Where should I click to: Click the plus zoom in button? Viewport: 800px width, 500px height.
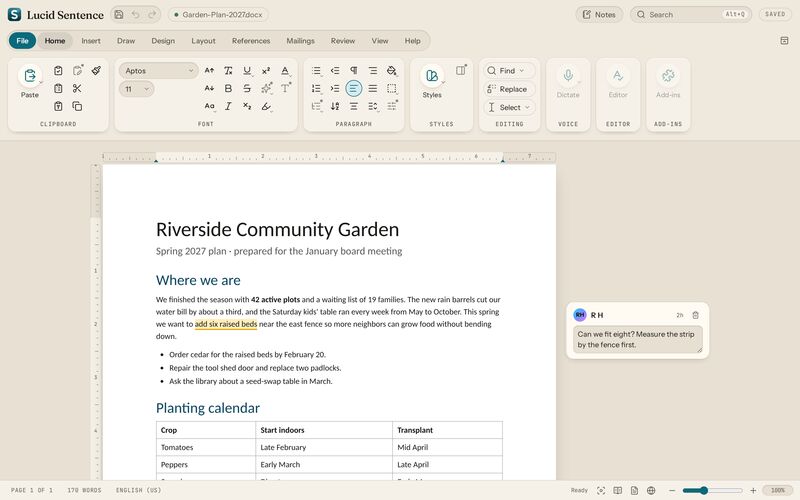(753, 490)
